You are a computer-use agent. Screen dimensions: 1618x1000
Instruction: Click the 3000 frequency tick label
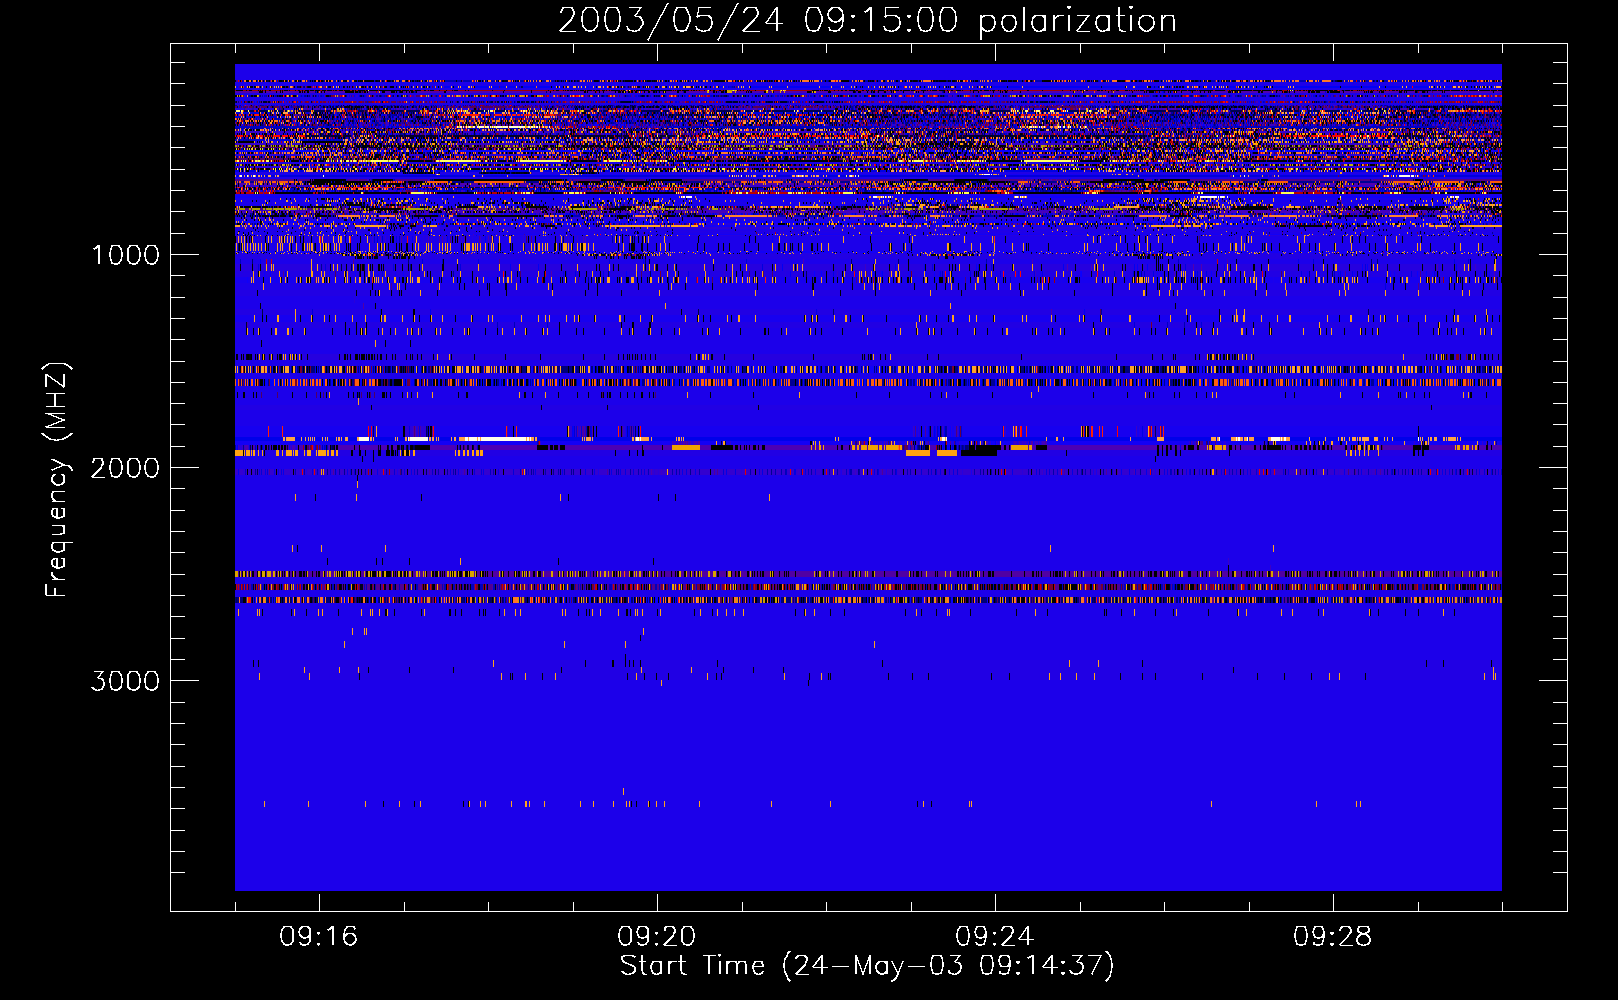click(x=125, y=681)
